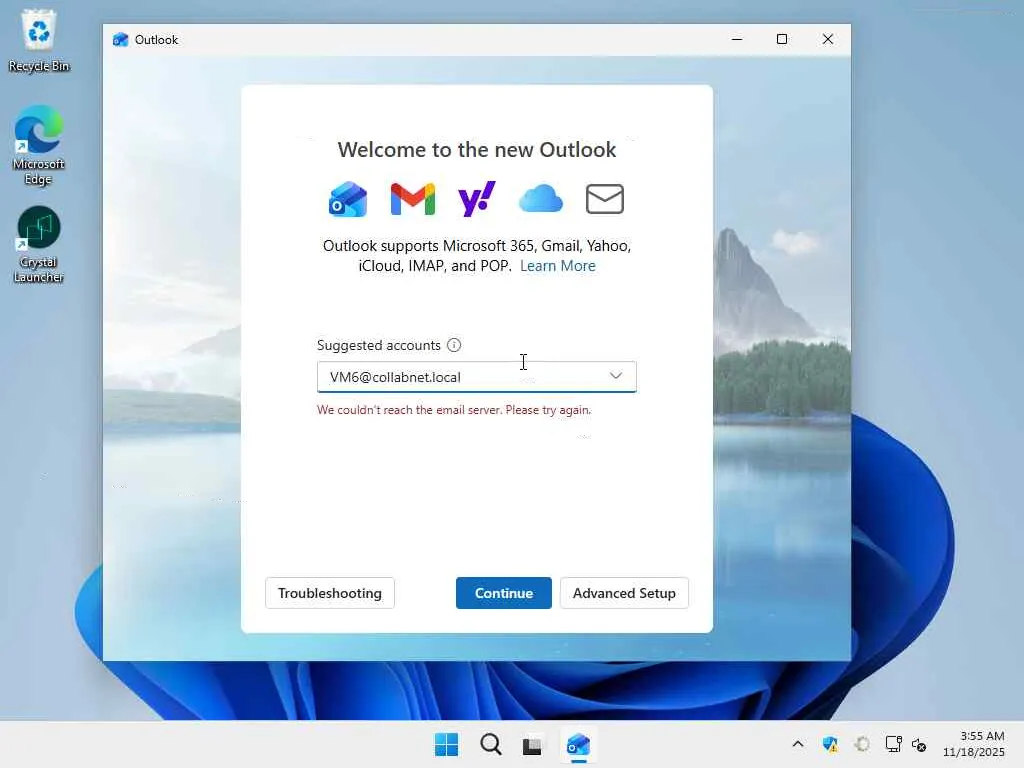The width and height of the screenshot is (1024, 768).
Task: Open the Recycle Bin desktop icon
Action: point(39,40)
